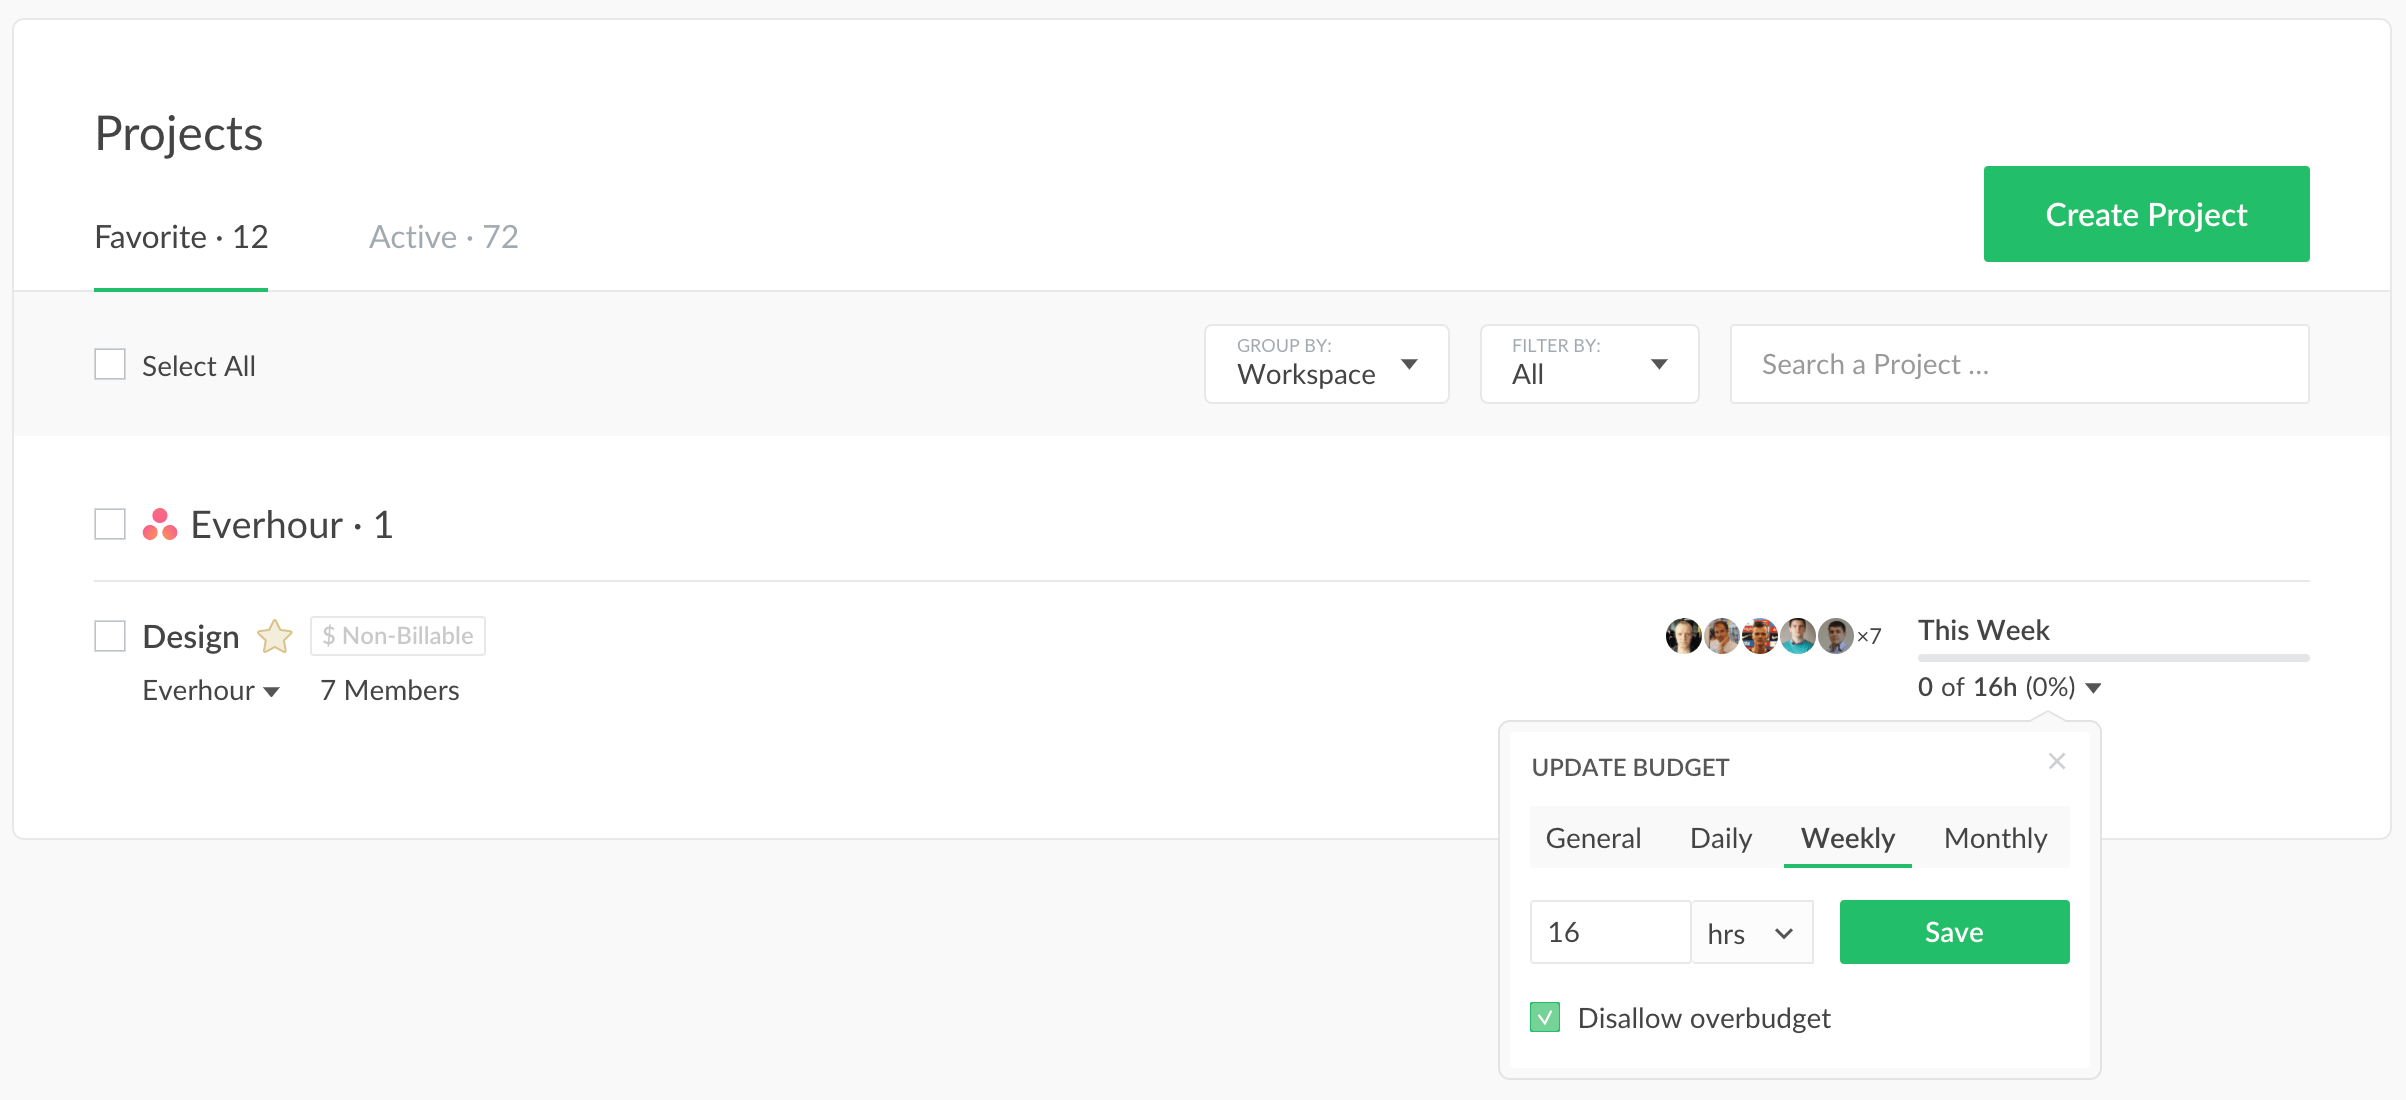Click the Create Project button
Image resolution: width=2406 pixels, height=1100 pixels.
point(2146,214)
